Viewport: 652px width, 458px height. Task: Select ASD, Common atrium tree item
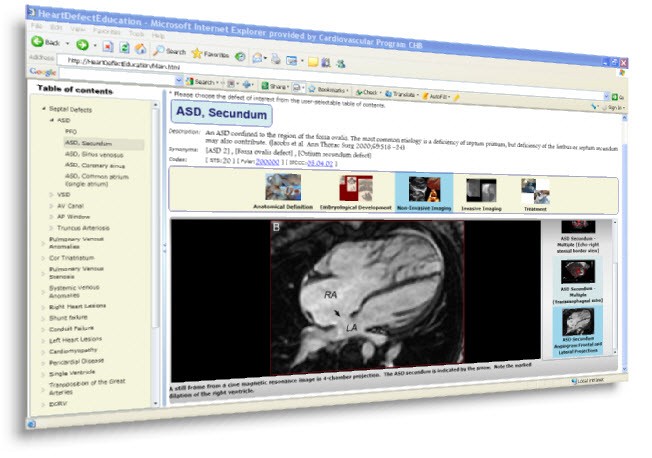pos(96,180)
